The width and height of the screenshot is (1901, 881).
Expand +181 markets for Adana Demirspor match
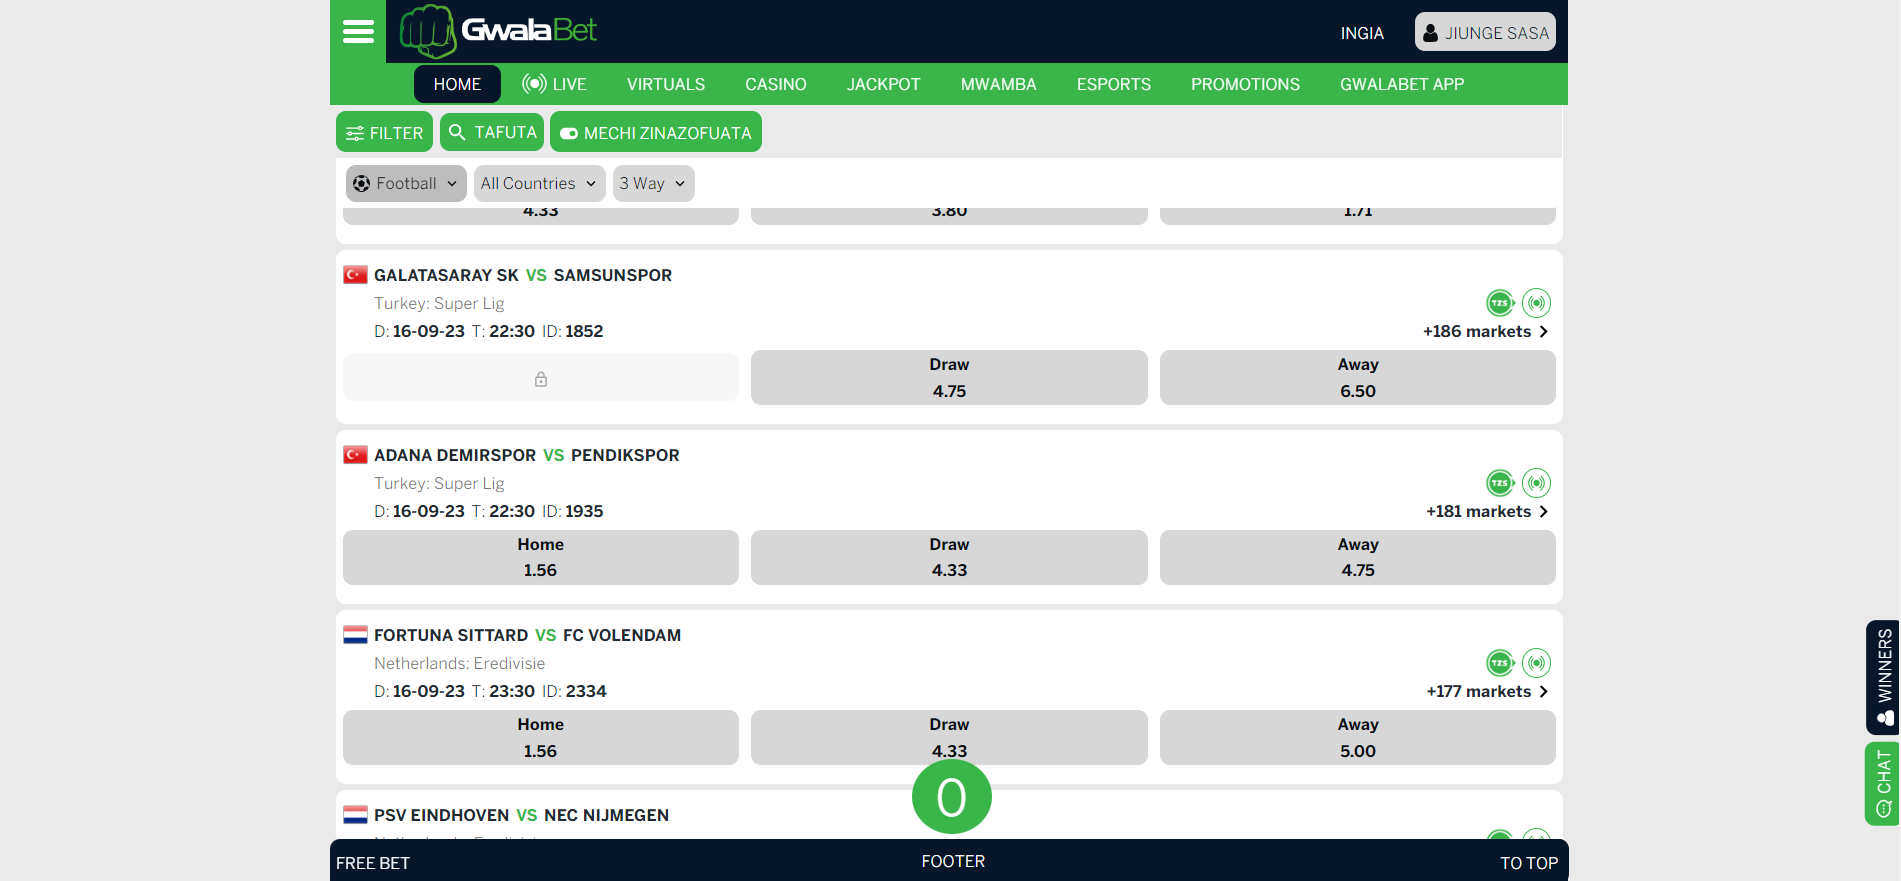coord(1488,511)
